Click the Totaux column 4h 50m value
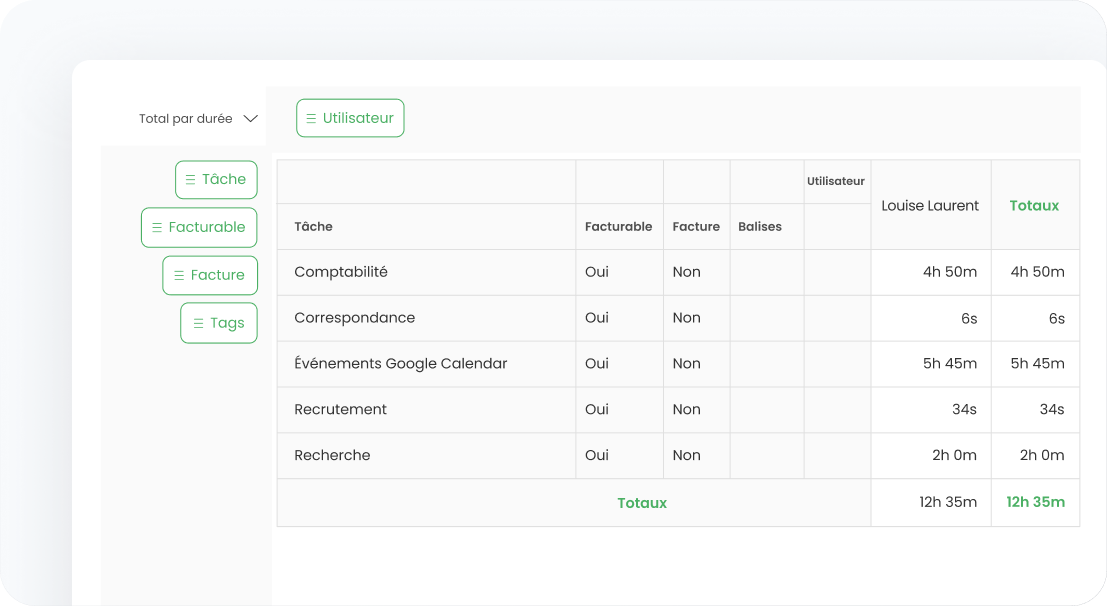Viewport: 1107px width, 606px height. (x=1037, y=272)
